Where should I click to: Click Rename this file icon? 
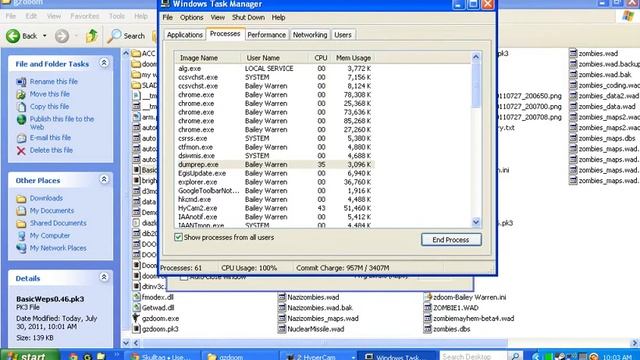click(x=21, y=82)
